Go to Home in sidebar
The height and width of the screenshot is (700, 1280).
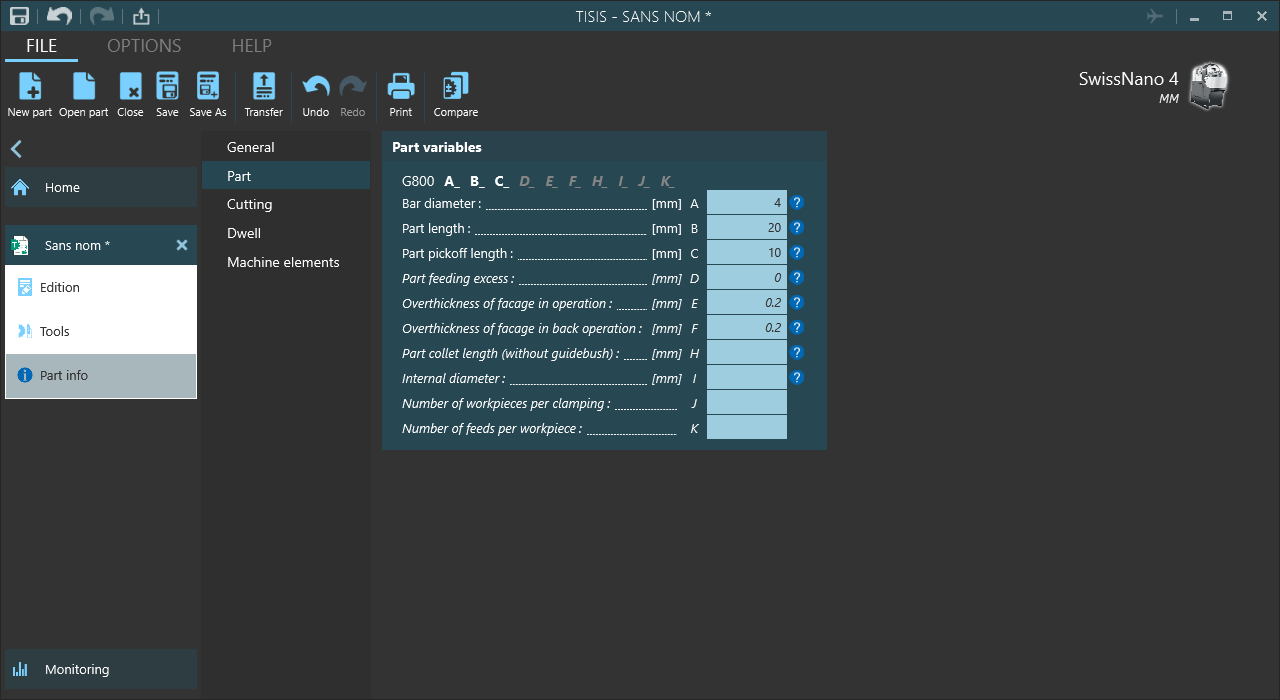(62, 187)
